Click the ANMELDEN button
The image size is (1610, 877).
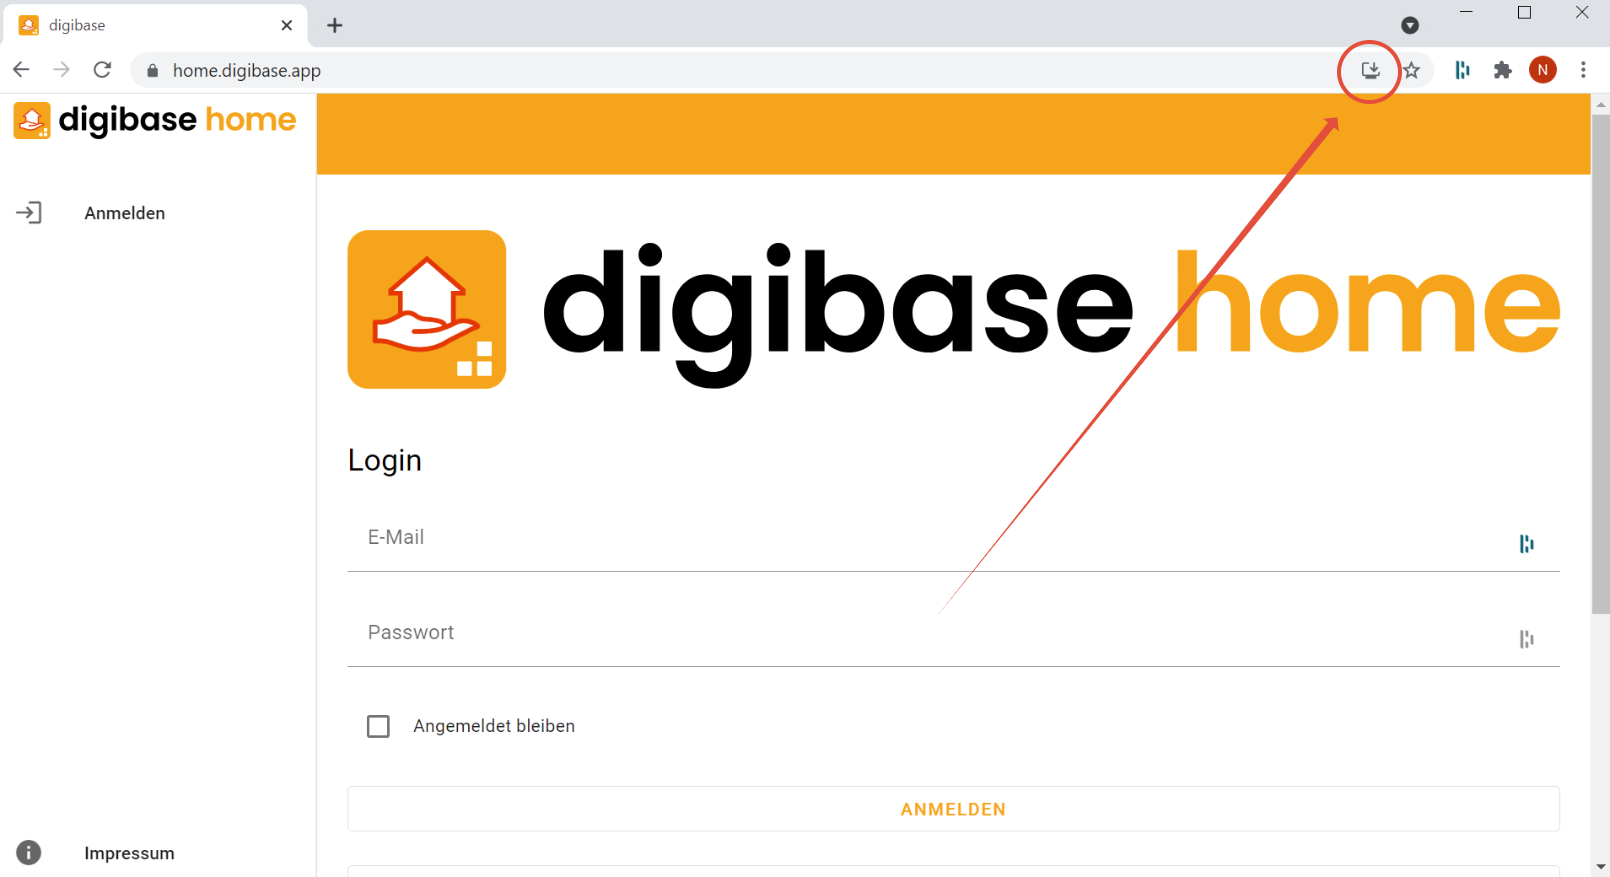click(953, 809)
